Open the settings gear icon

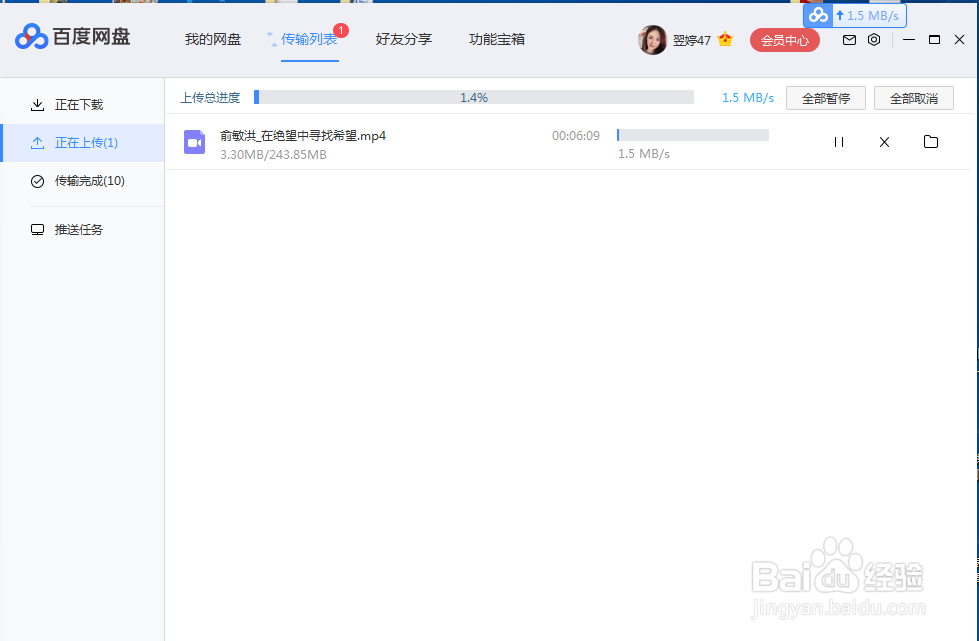point(874,39)
